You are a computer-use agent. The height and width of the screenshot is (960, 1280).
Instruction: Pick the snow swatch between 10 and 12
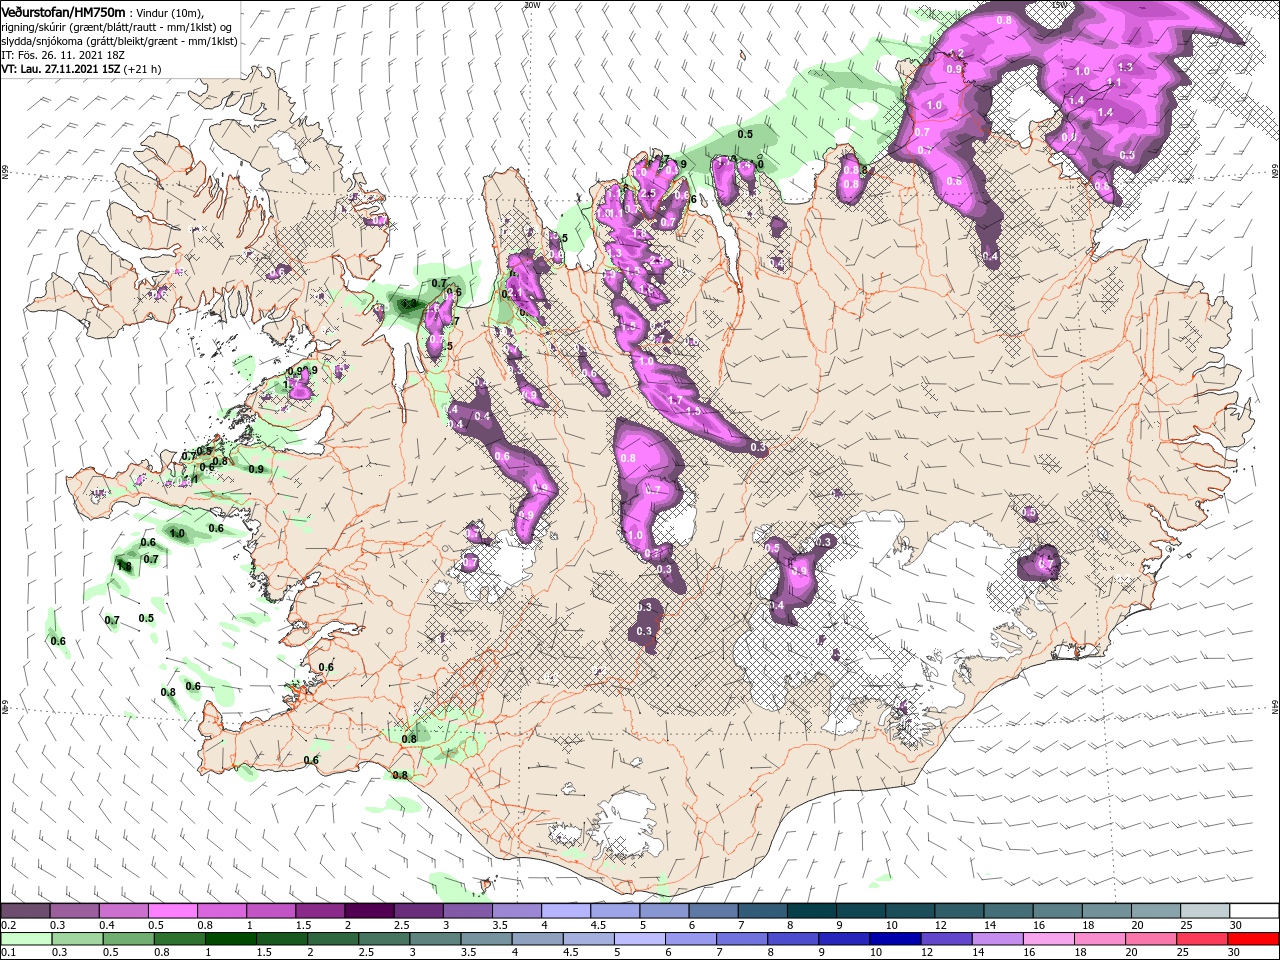click(911, 910)
